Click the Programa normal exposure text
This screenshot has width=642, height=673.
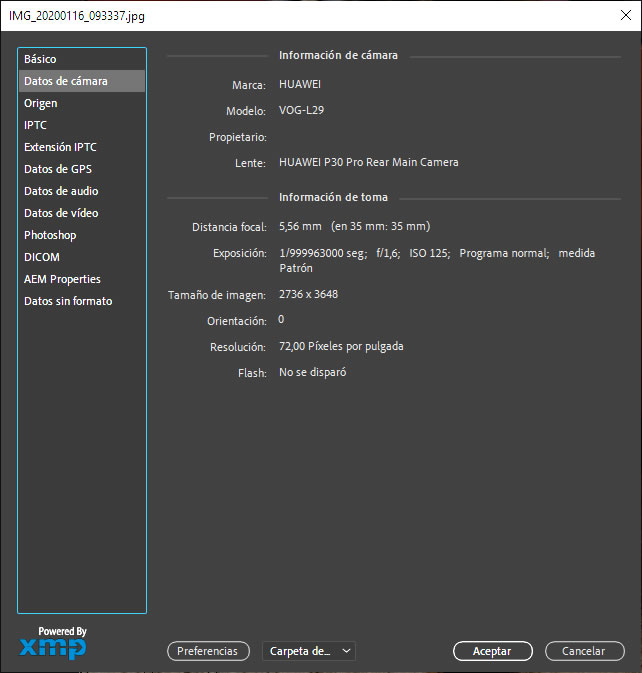(x=504, y=253)
